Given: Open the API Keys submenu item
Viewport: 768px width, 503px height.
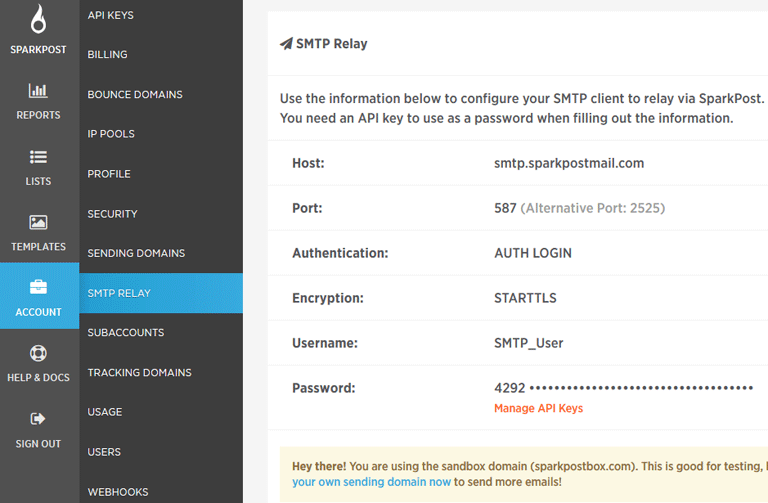Looking at the screenshot, I should click(111, 15).
